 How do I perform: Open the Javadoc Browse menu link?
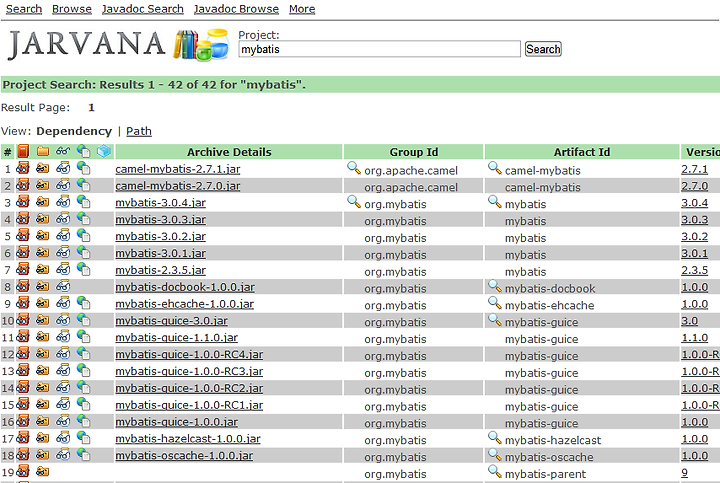pyautogui.click(x=236, y=9)
